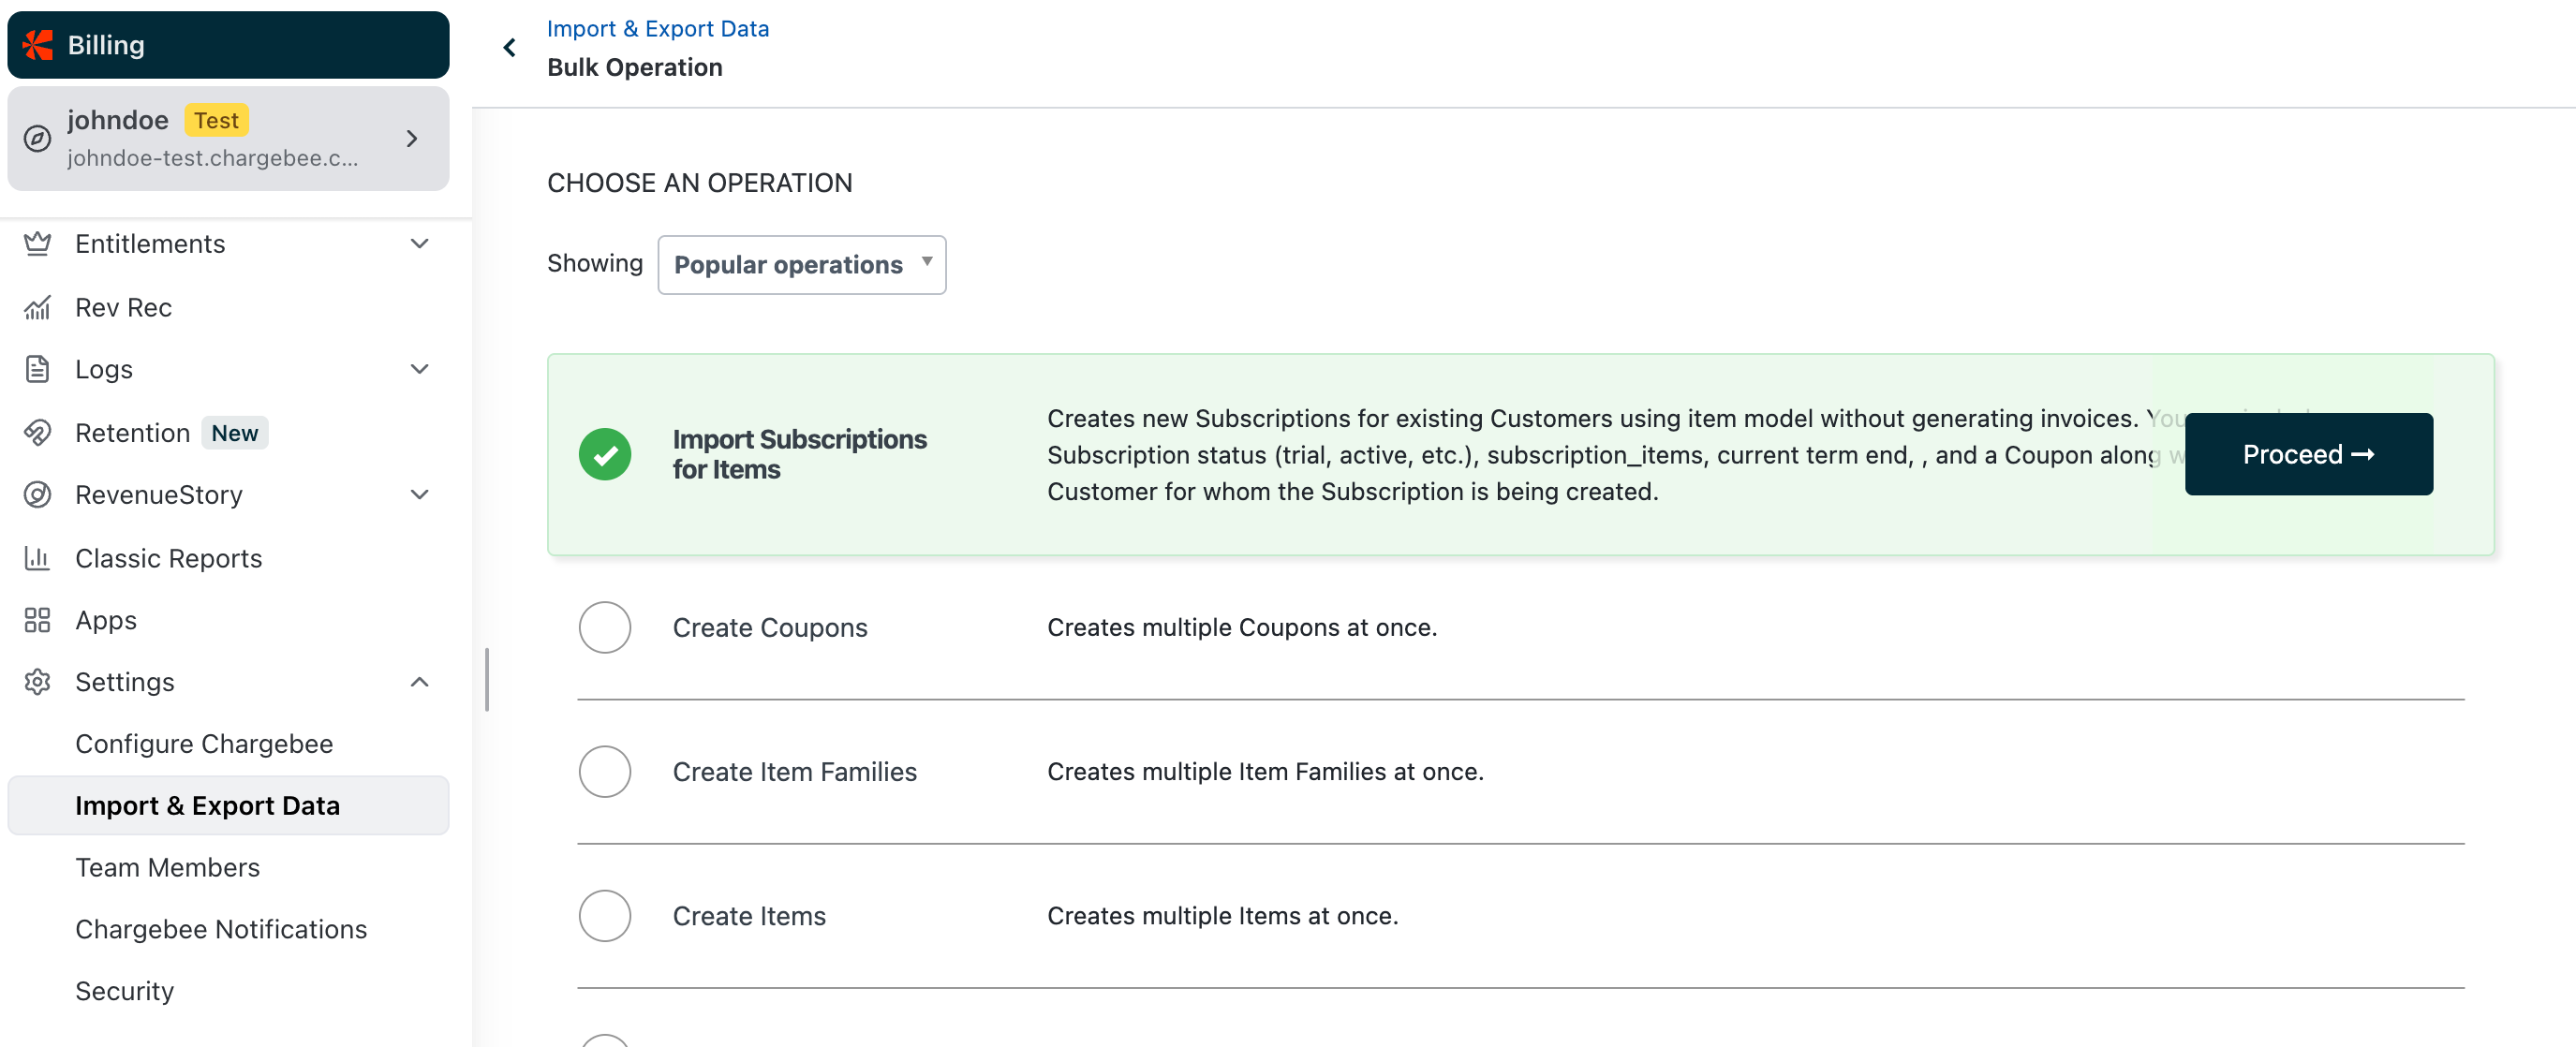Click the compass icon beside johndoe

(38, 138)
